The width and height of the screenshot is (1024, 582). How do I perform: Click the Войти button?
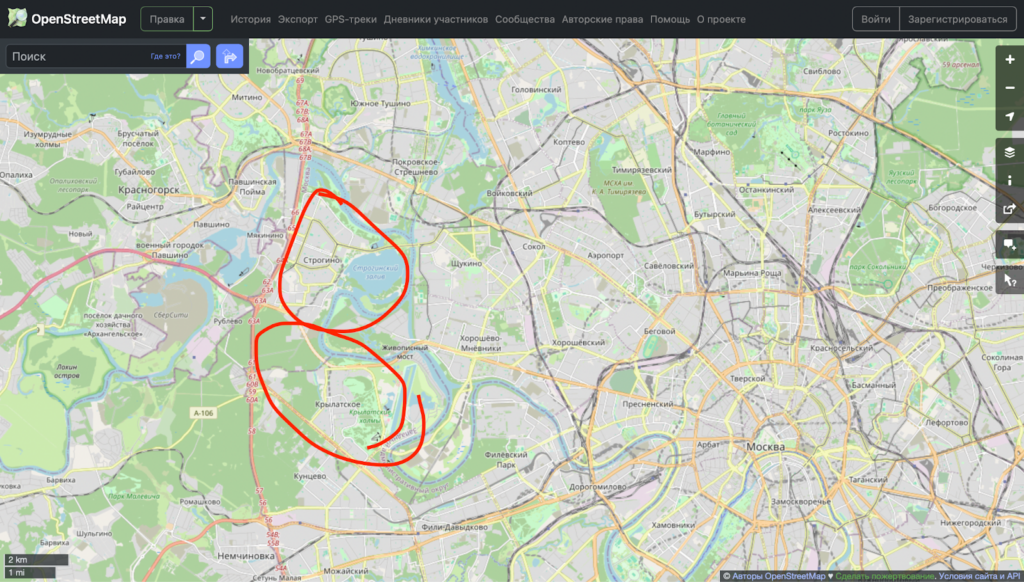point(875,19)
